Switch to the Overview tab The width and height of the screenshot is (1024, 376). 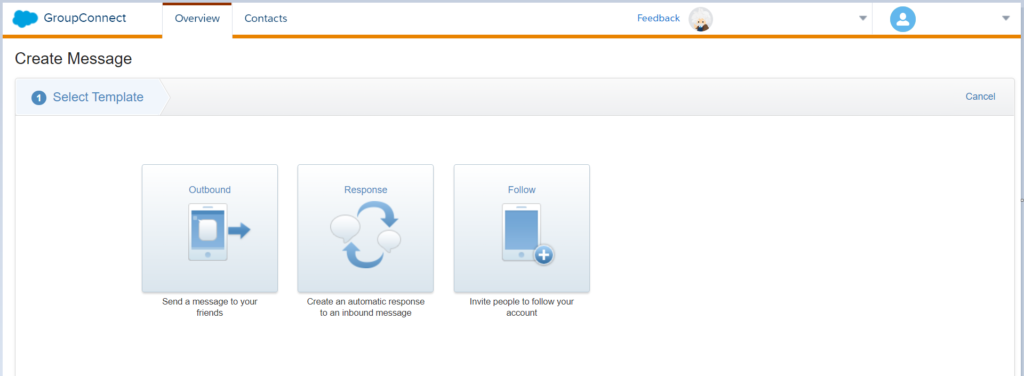click(x=197, y=18)
